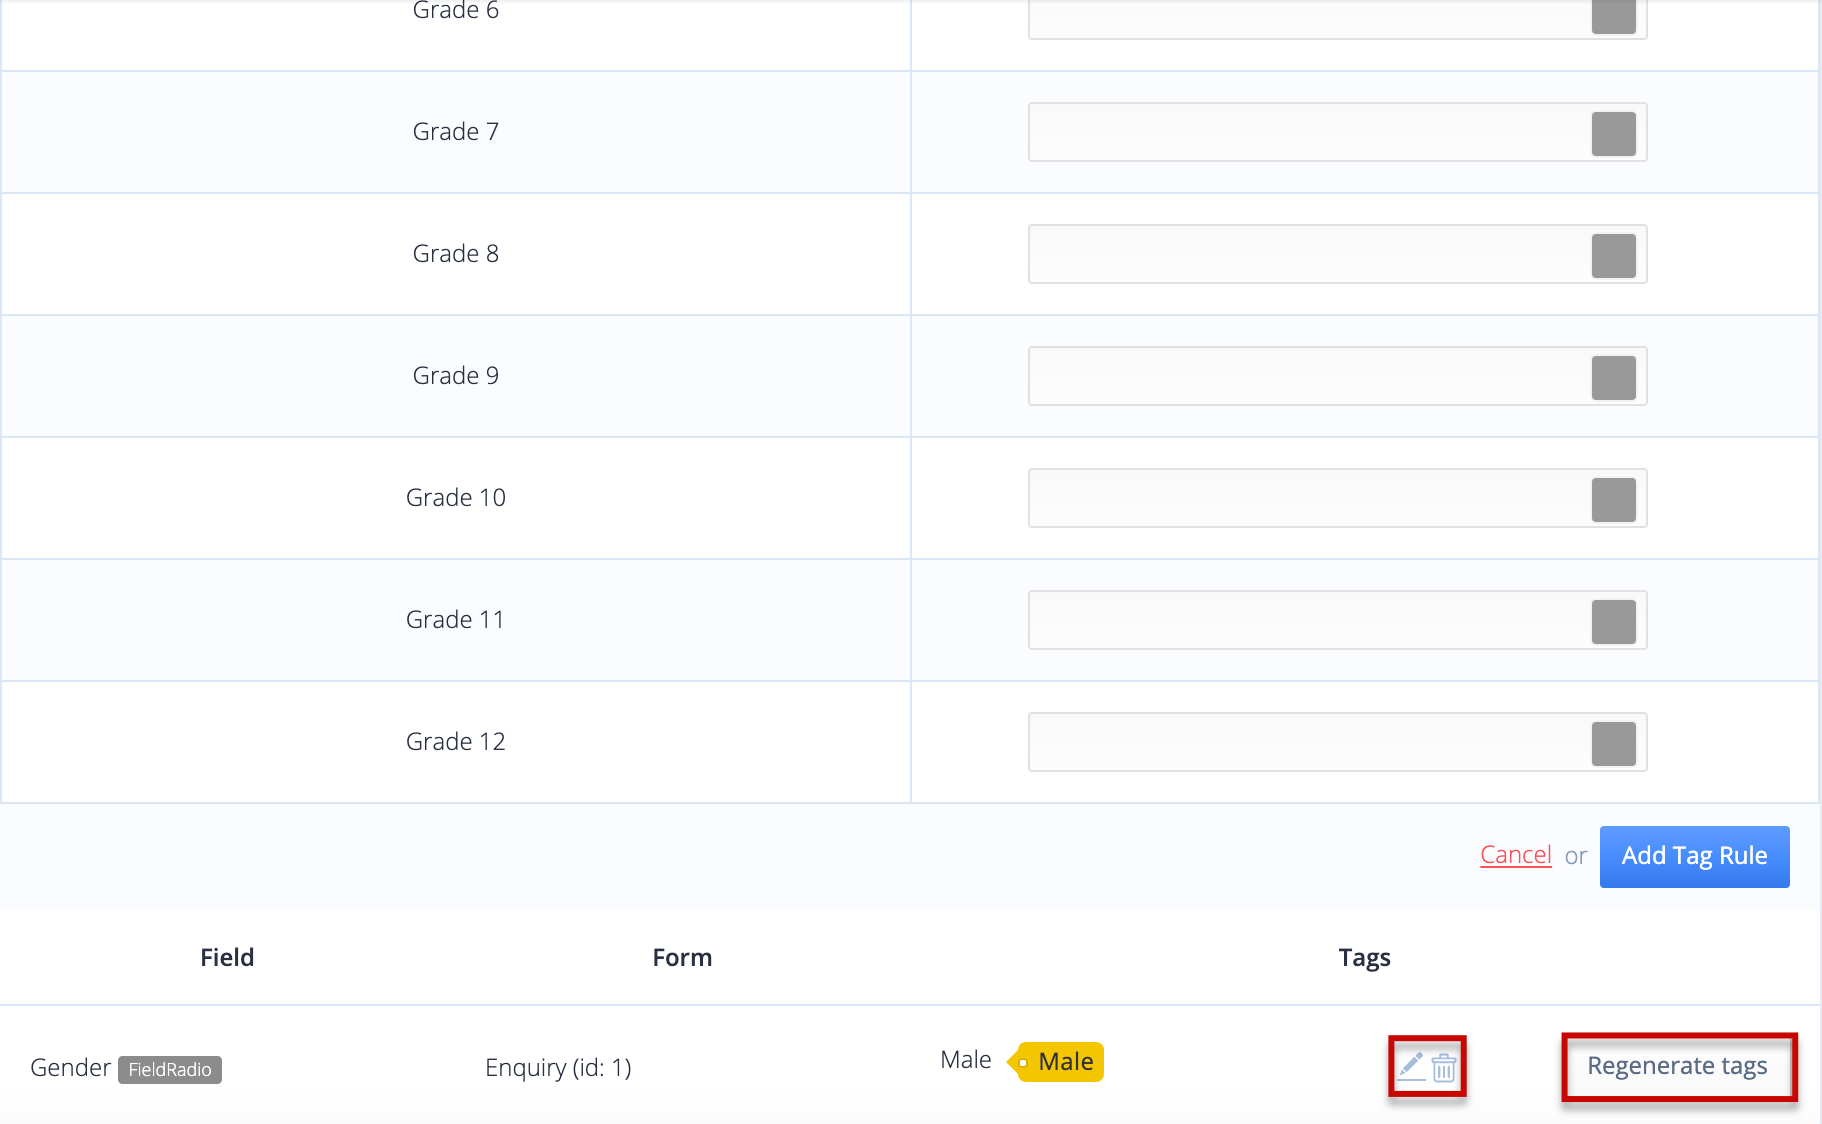Click the gray square in Grade 10 field
The image size is (1822, 1124).
point(1613,499)
